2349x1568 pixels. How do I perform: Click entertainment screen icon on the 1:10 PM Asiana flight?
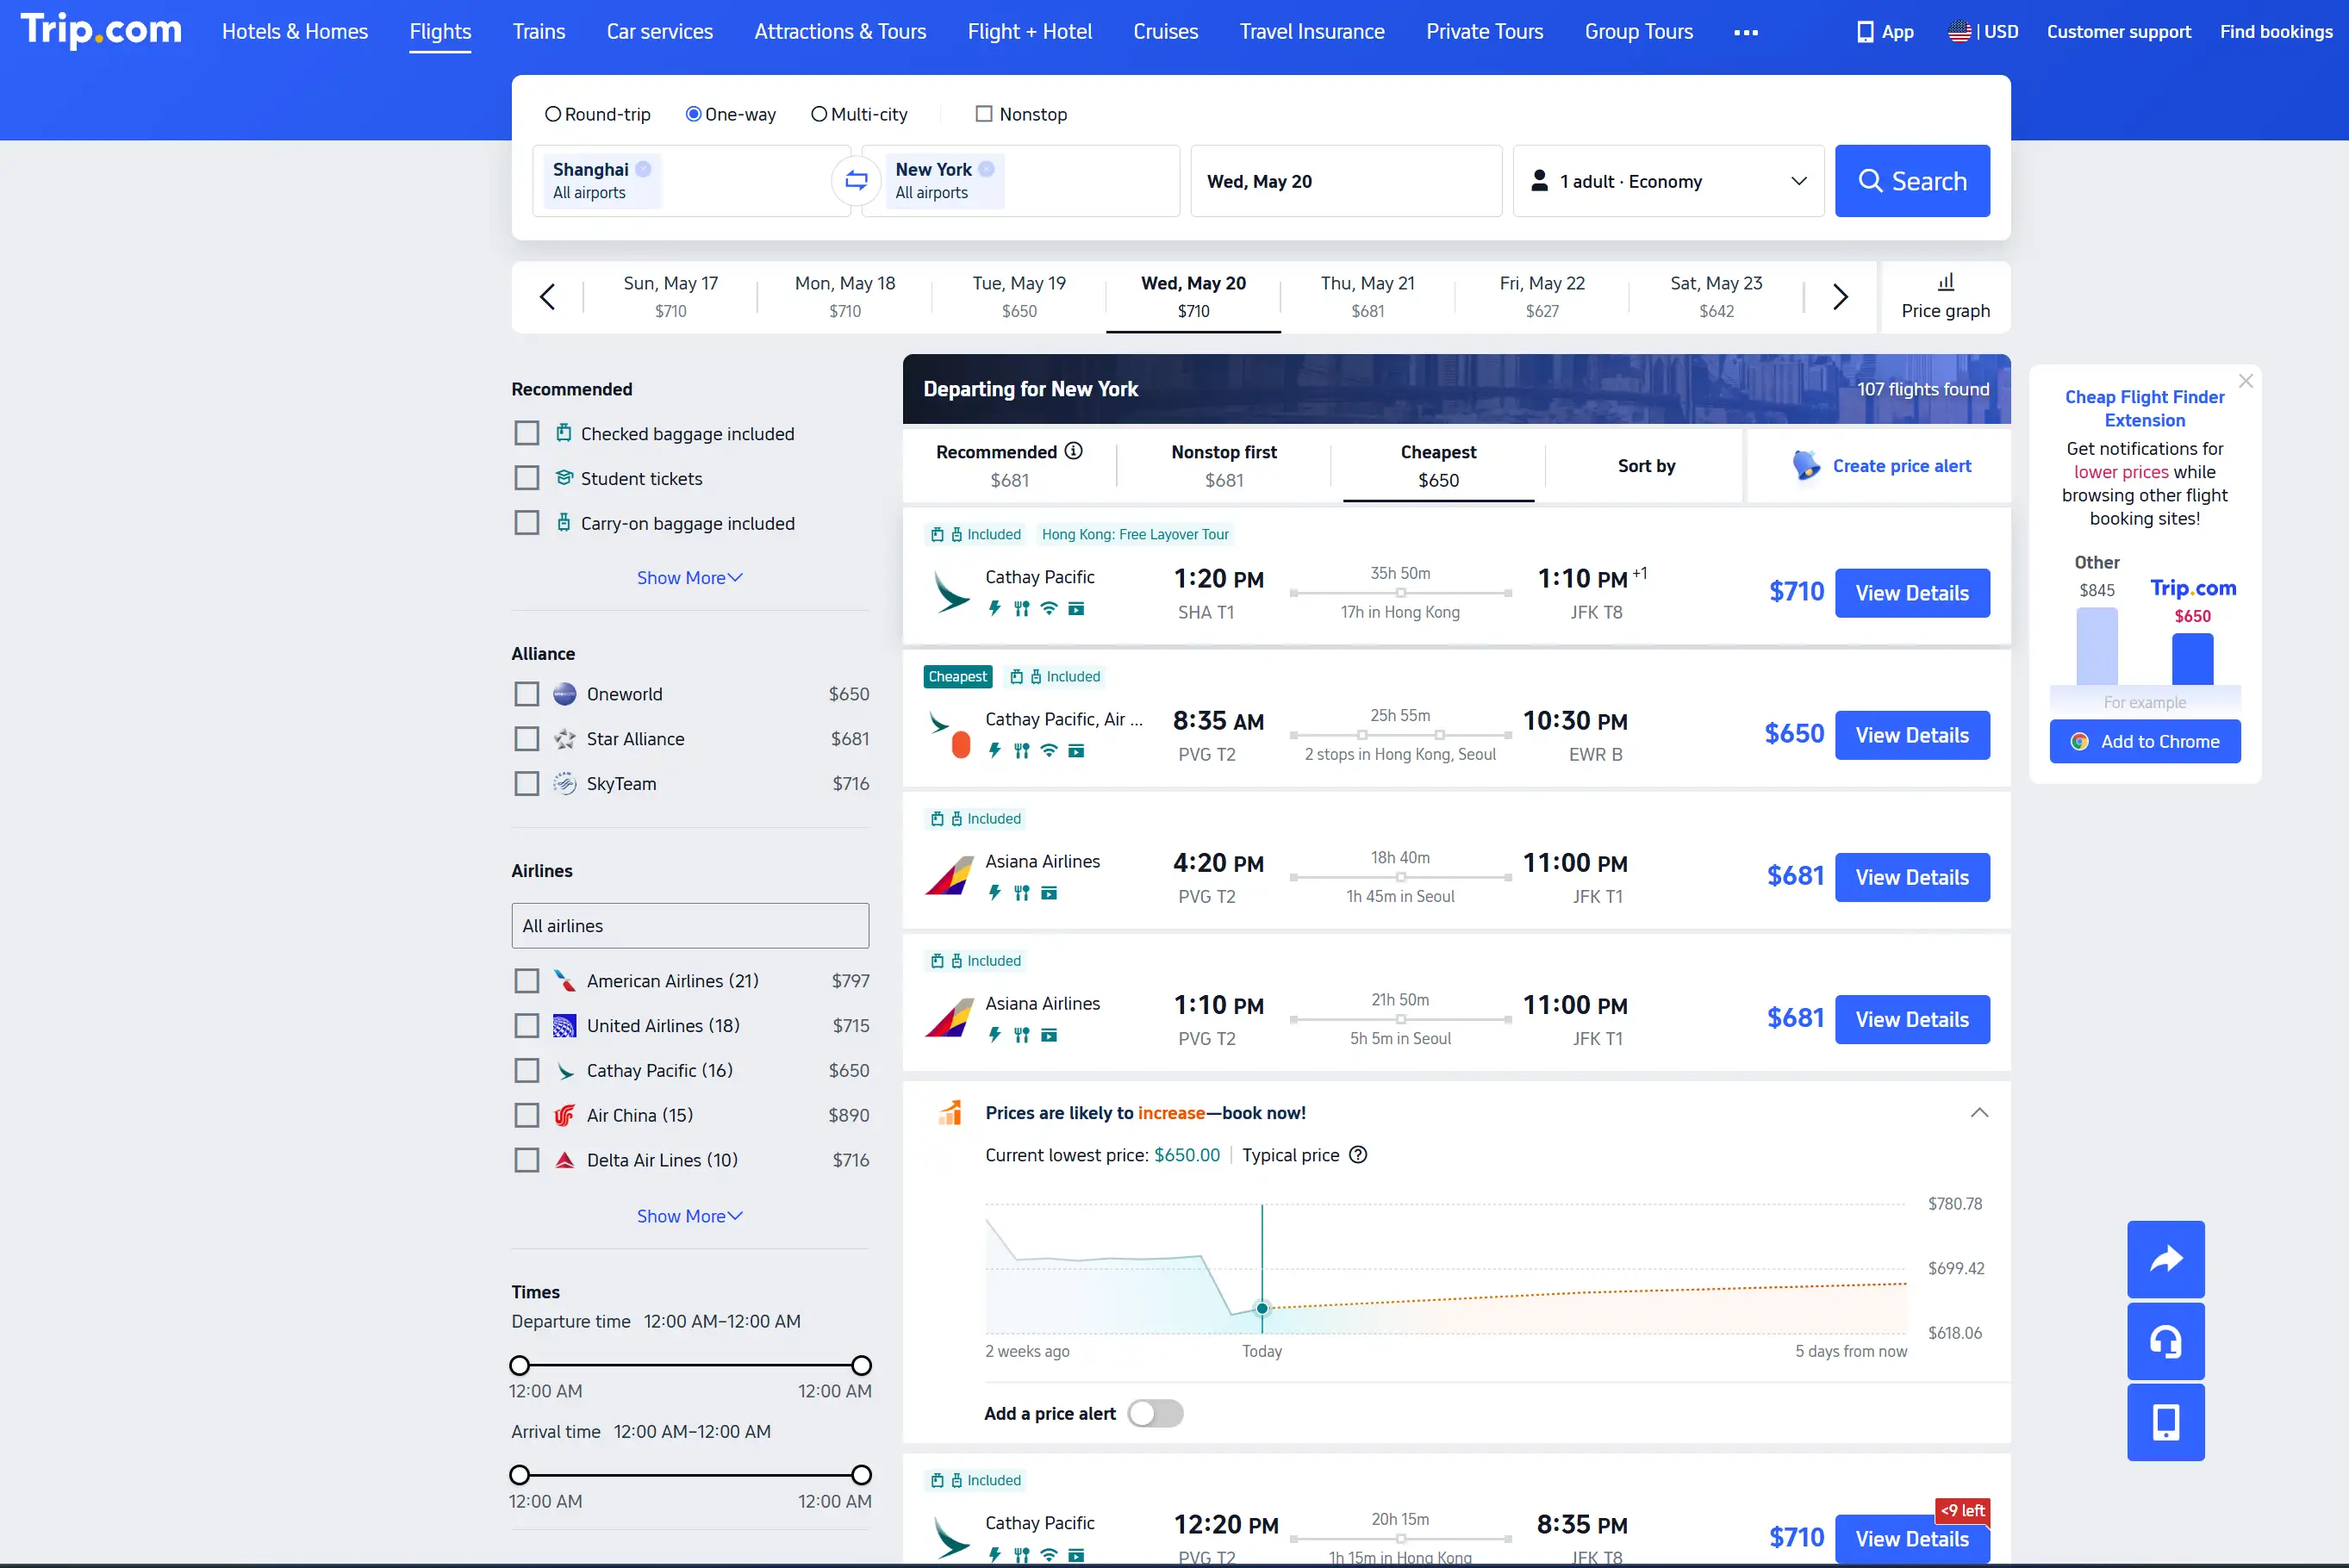[1048, 1035]
